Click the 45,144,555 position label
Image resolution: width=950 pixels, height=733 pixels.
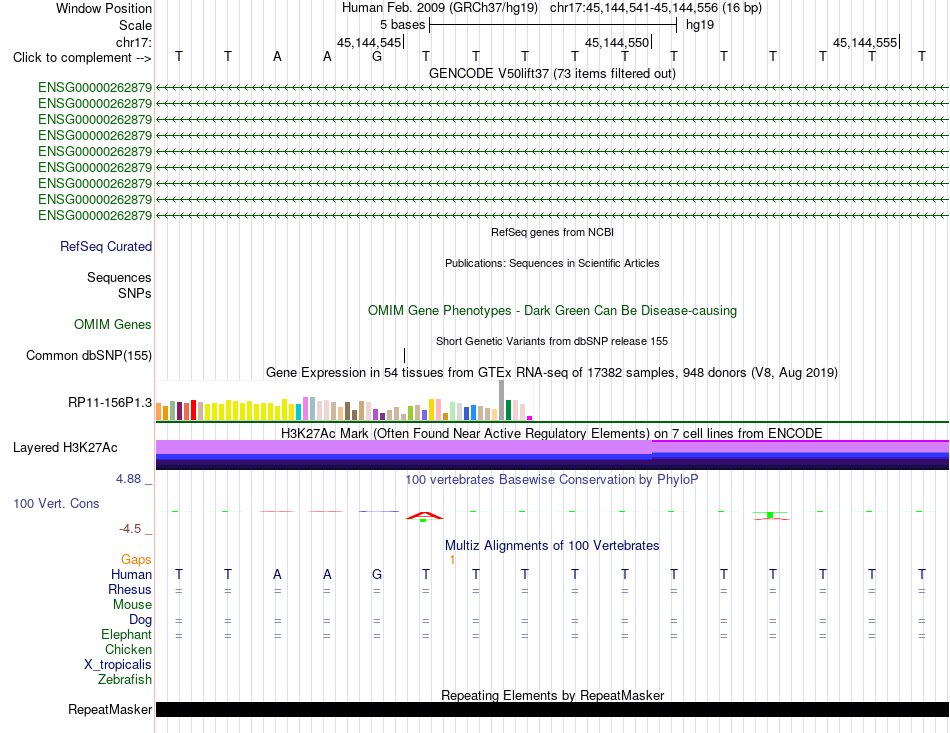tap(865, 42)
